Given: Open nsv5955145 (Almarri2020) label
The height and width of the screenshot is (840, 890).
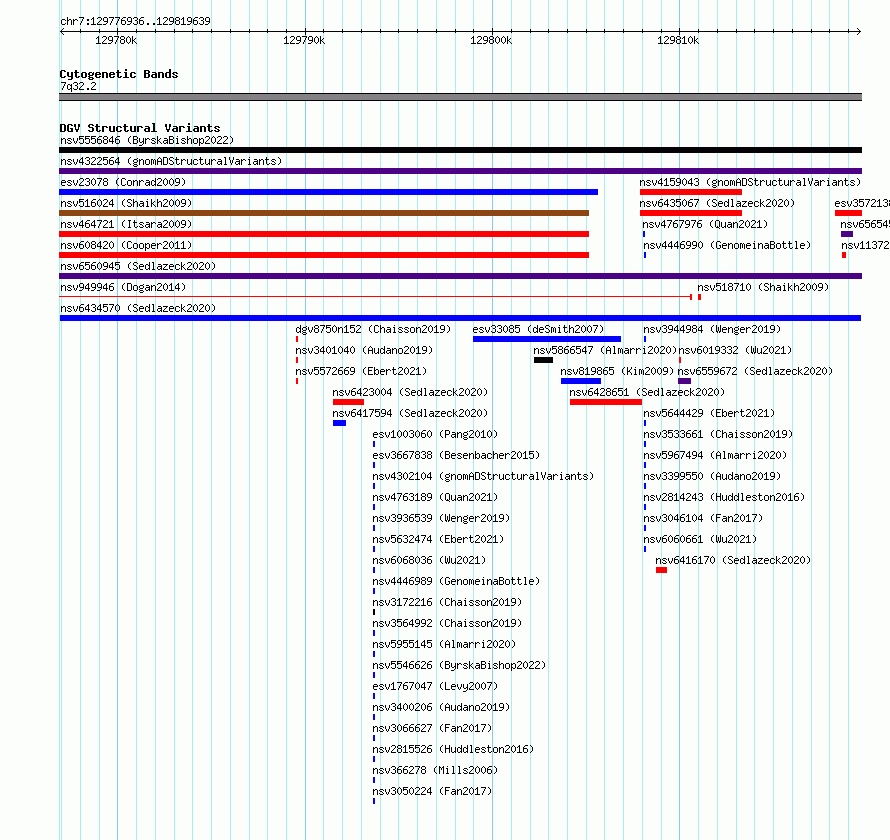Looking at the screenshot, I should (444, 644).
